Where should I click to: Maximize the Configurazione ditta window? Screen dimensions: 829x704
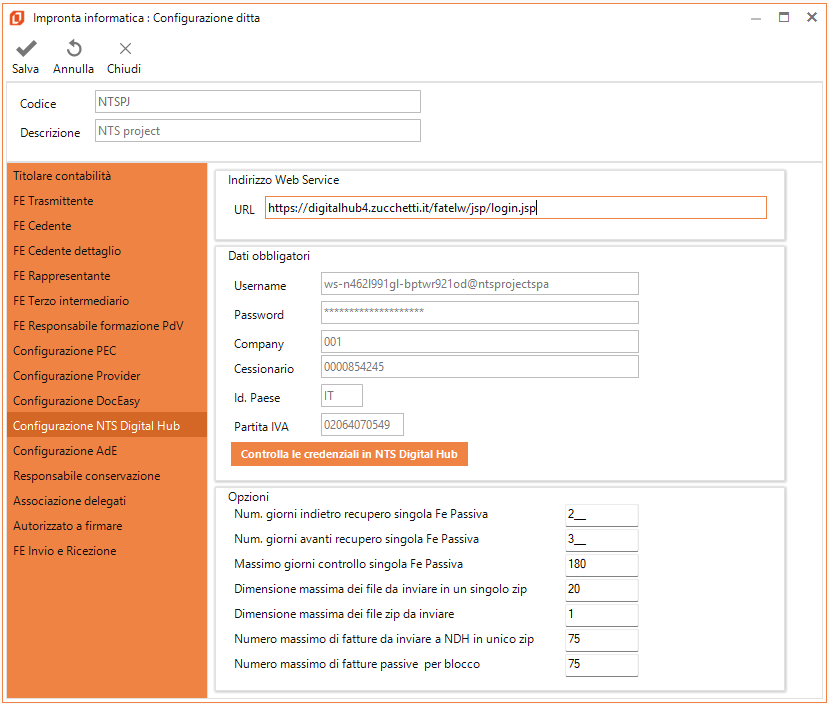784,17
